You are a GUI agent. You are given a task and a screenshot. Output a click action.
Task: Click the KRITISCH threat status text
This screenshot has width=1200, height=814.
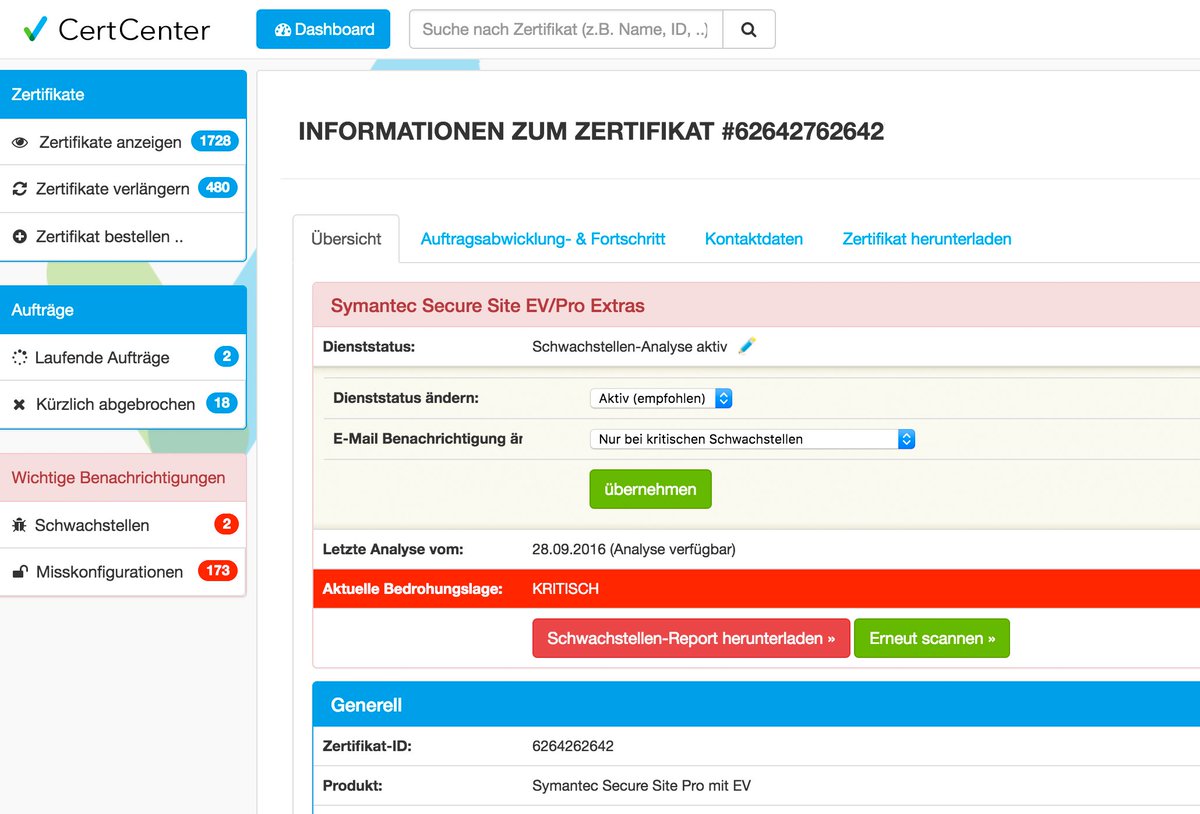coord(566,589)
